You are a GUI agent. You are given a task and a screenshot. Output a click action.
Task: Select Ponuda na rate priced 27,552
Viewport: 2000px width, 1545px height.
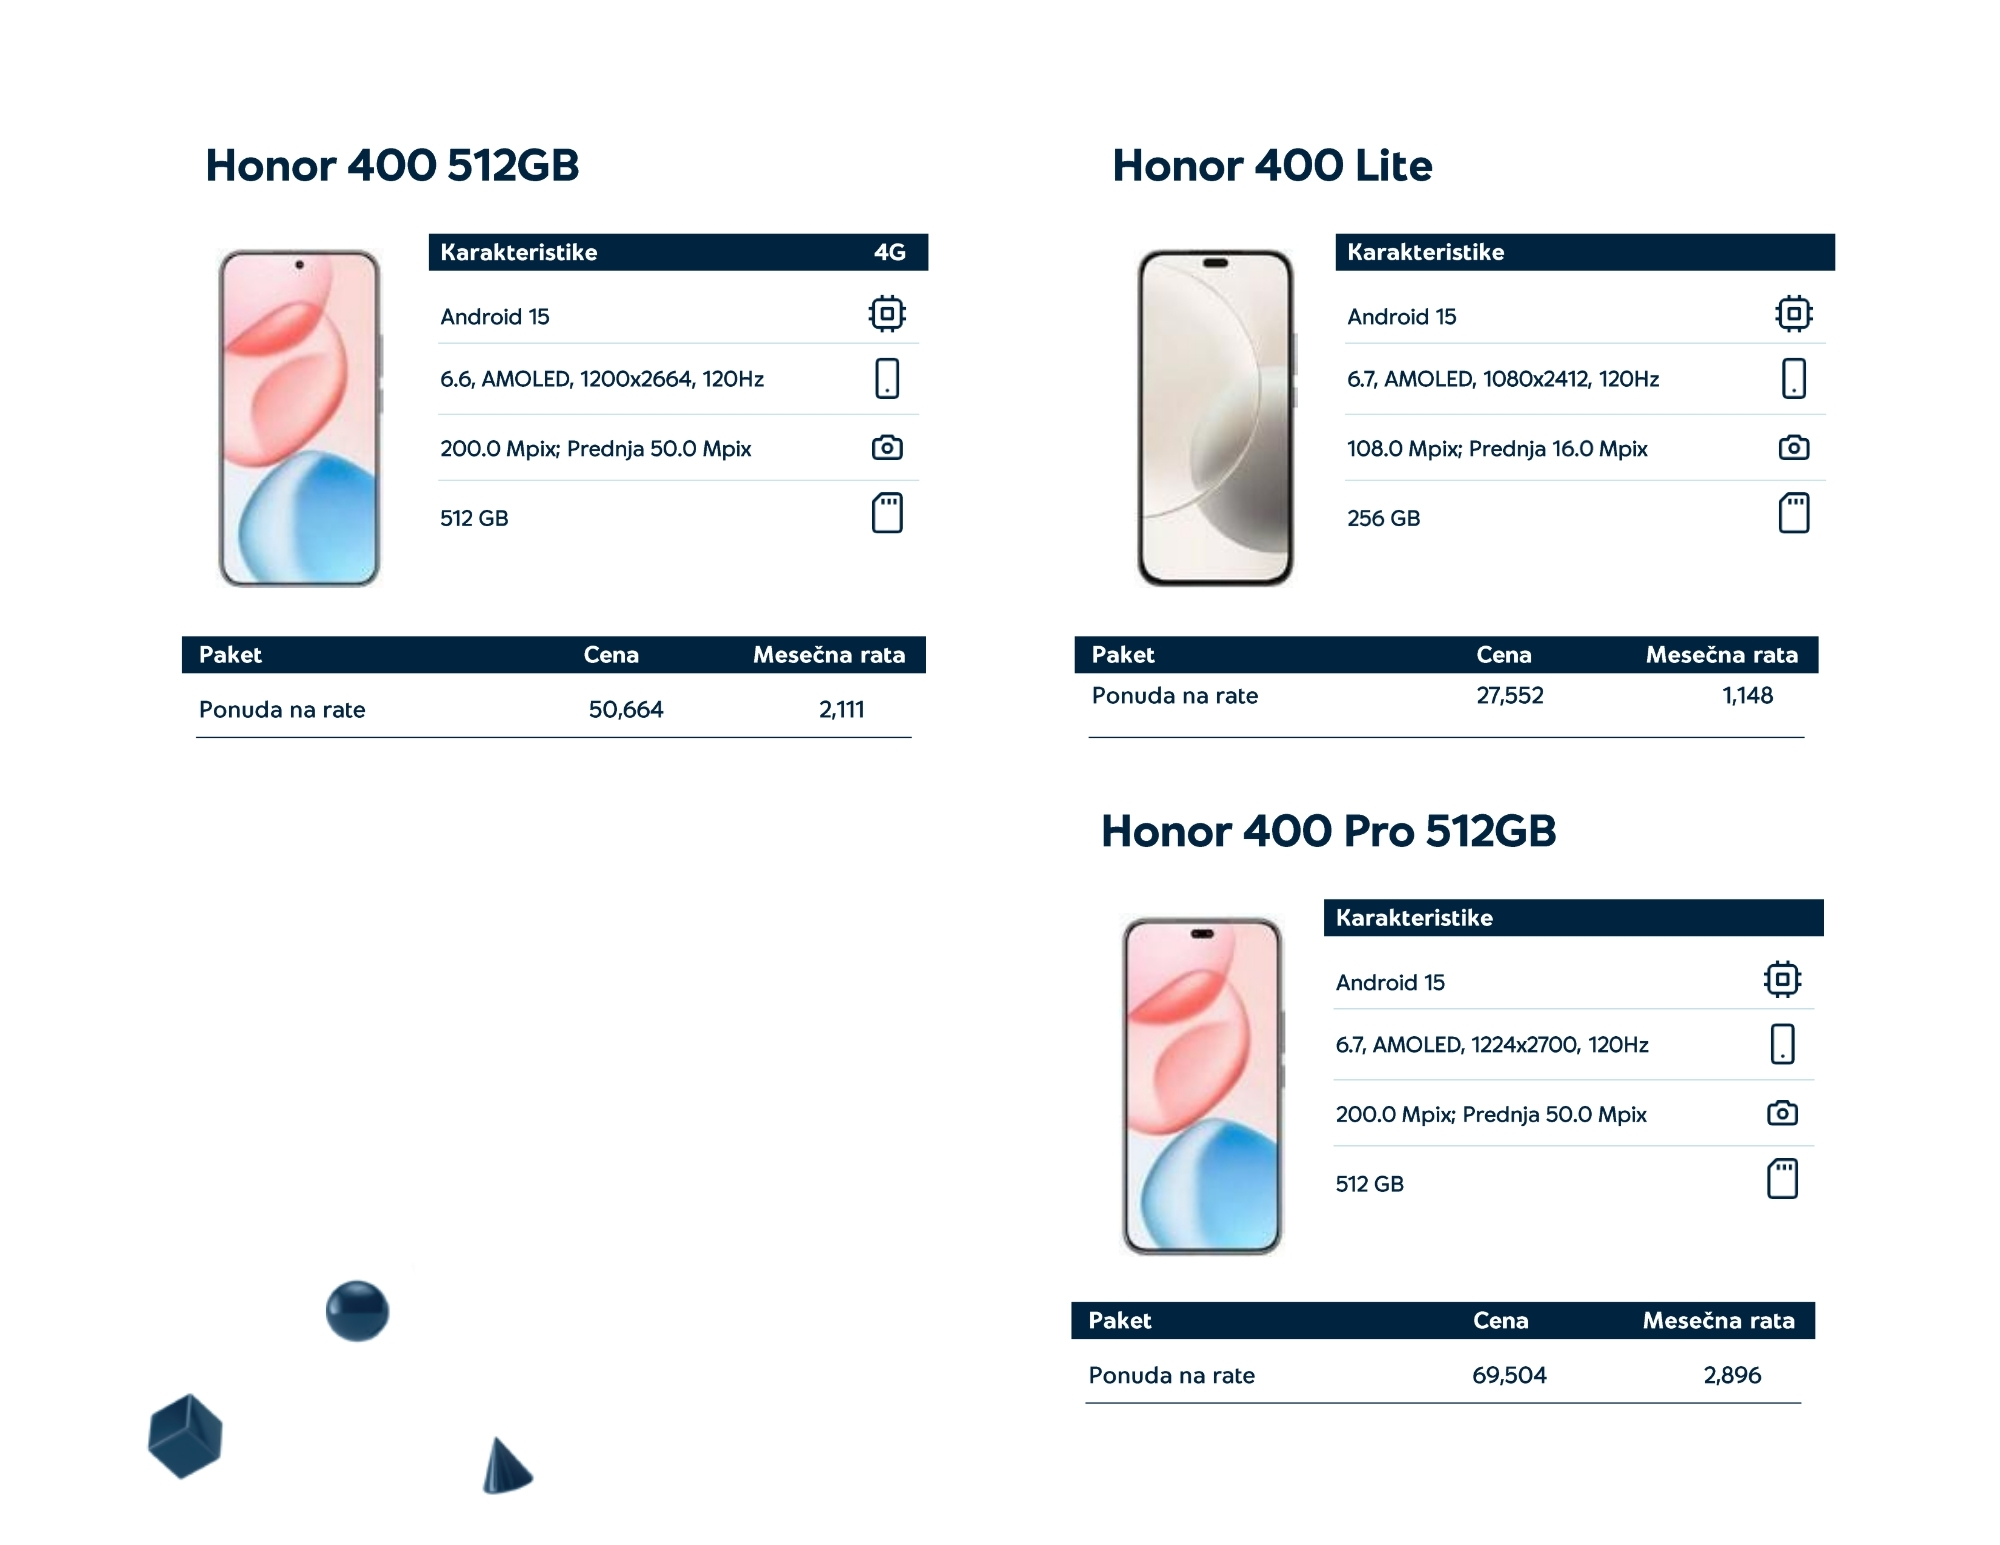coord(1174,696)
